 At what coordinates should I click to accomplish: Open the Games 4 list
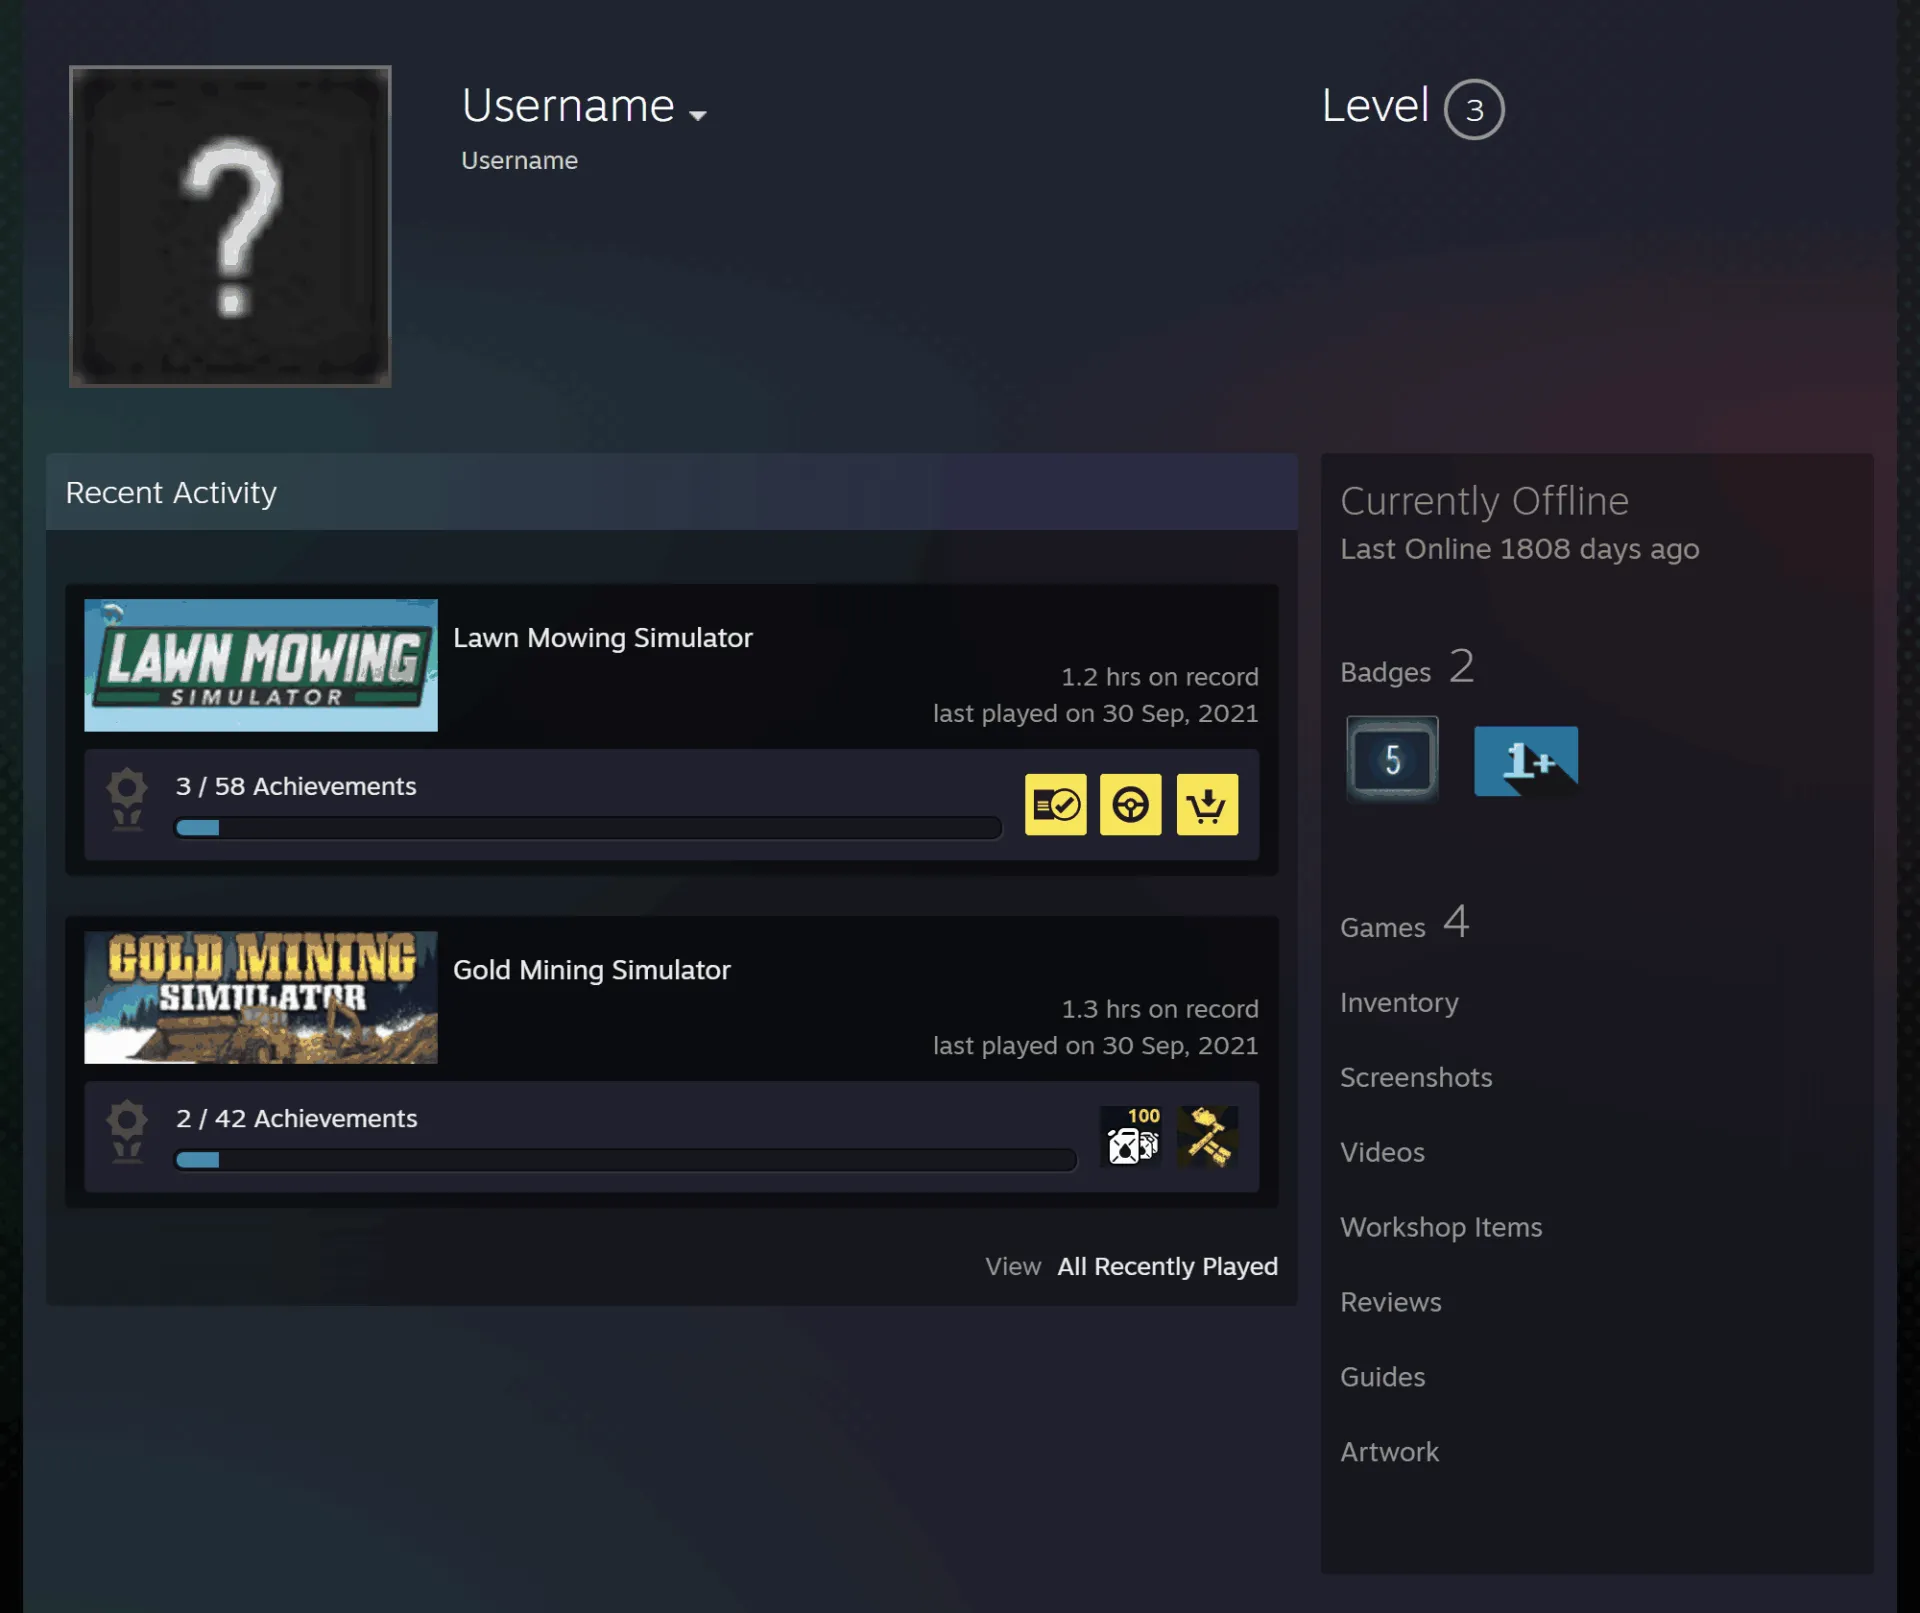pos(1404,923)
